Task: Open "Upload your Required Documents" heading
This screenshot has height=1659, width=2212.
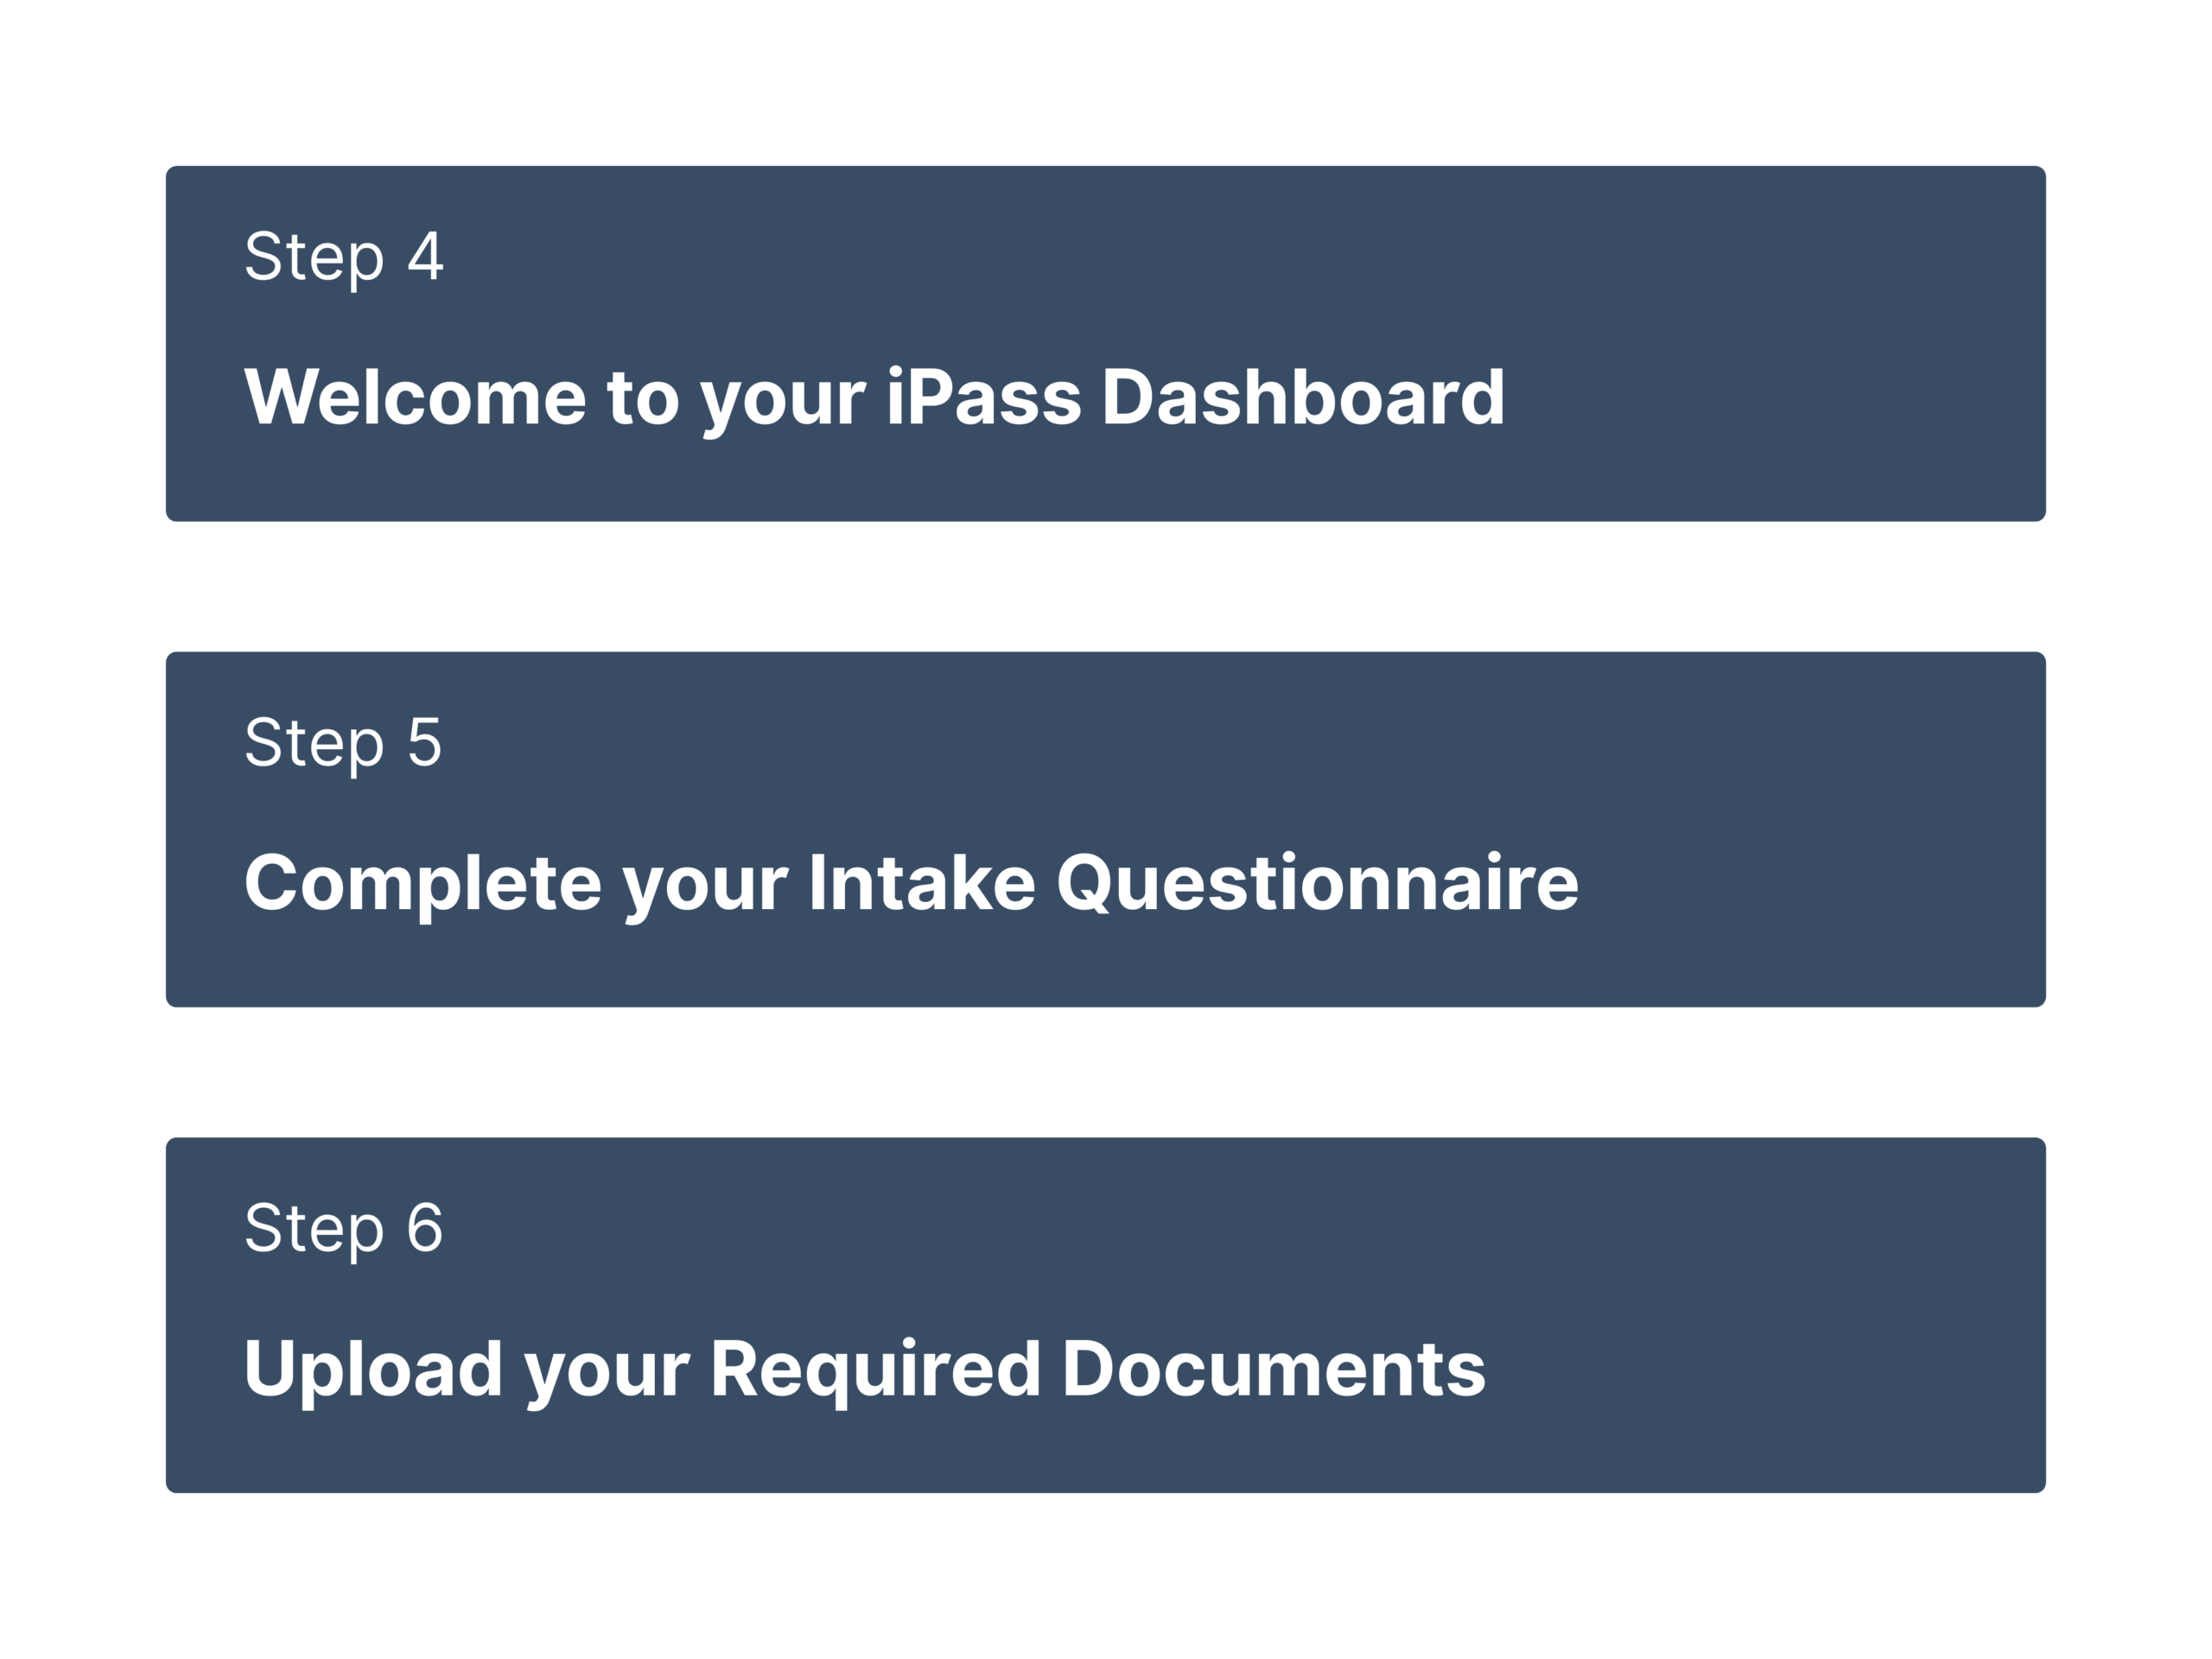Action: click(x=864, y=1369)
